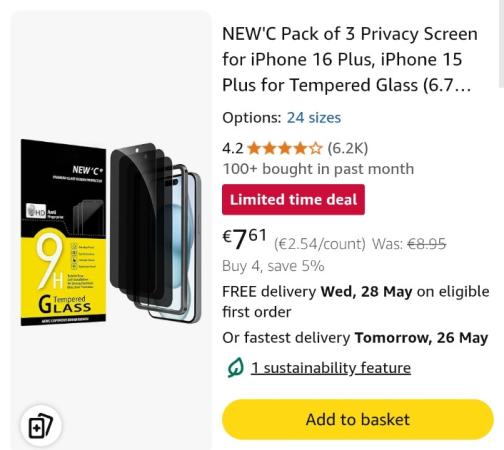The width and height of the screenshot is (504, 450).
Task: Click the crossed-out €8.95 previous price
Action: [427, 244]
